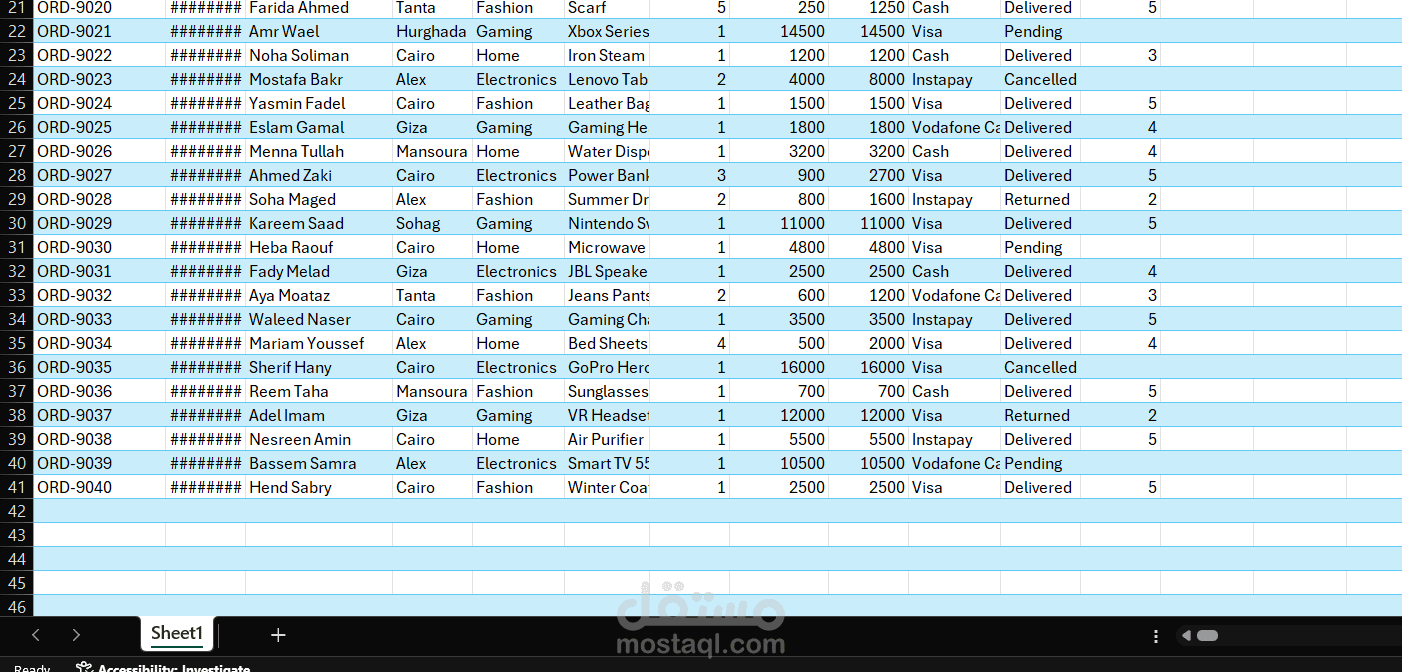Viewport: 1402px width, 672px height.
Task: Select the customer name Amr Wael
Action: click(319, 31)
